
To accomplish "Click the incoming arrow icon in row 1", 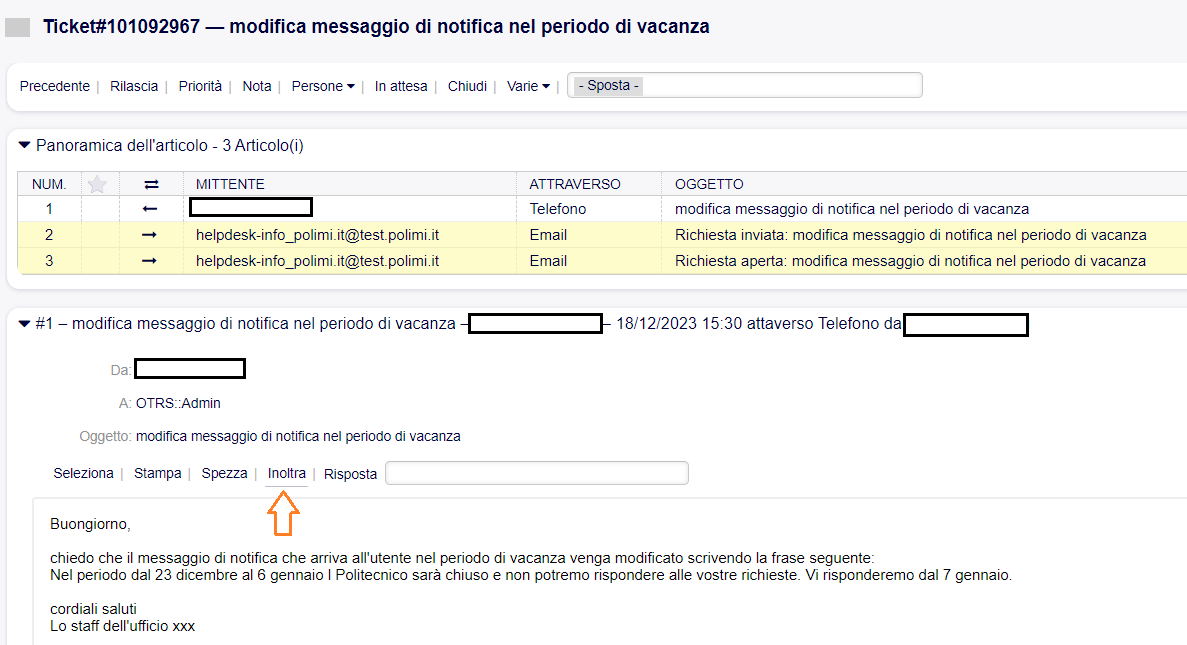I will click(x=150, y=209).
